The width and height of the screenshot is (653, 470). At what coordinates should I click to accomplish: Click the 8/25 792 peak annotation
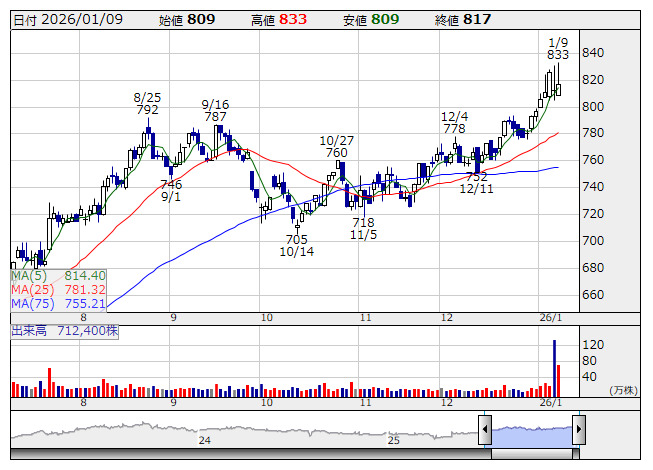pos(147,104)
